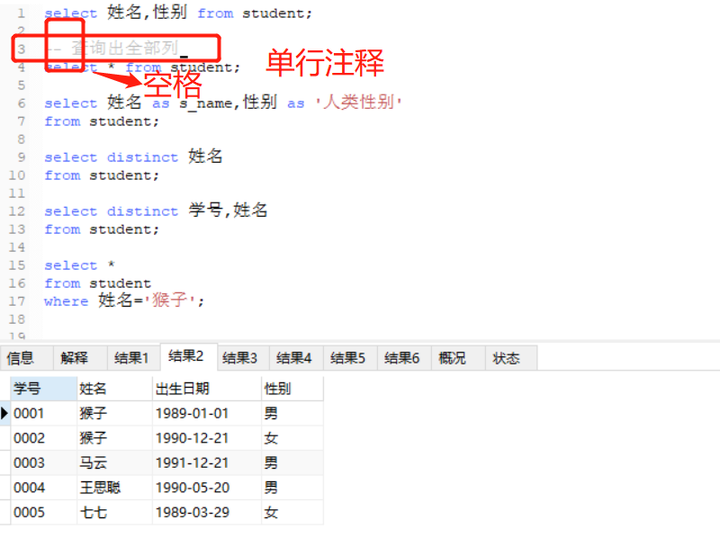Viewport: 720px width, 547px height.
Task: Select birth date 1990-12-21
Action: coord(207,438)
